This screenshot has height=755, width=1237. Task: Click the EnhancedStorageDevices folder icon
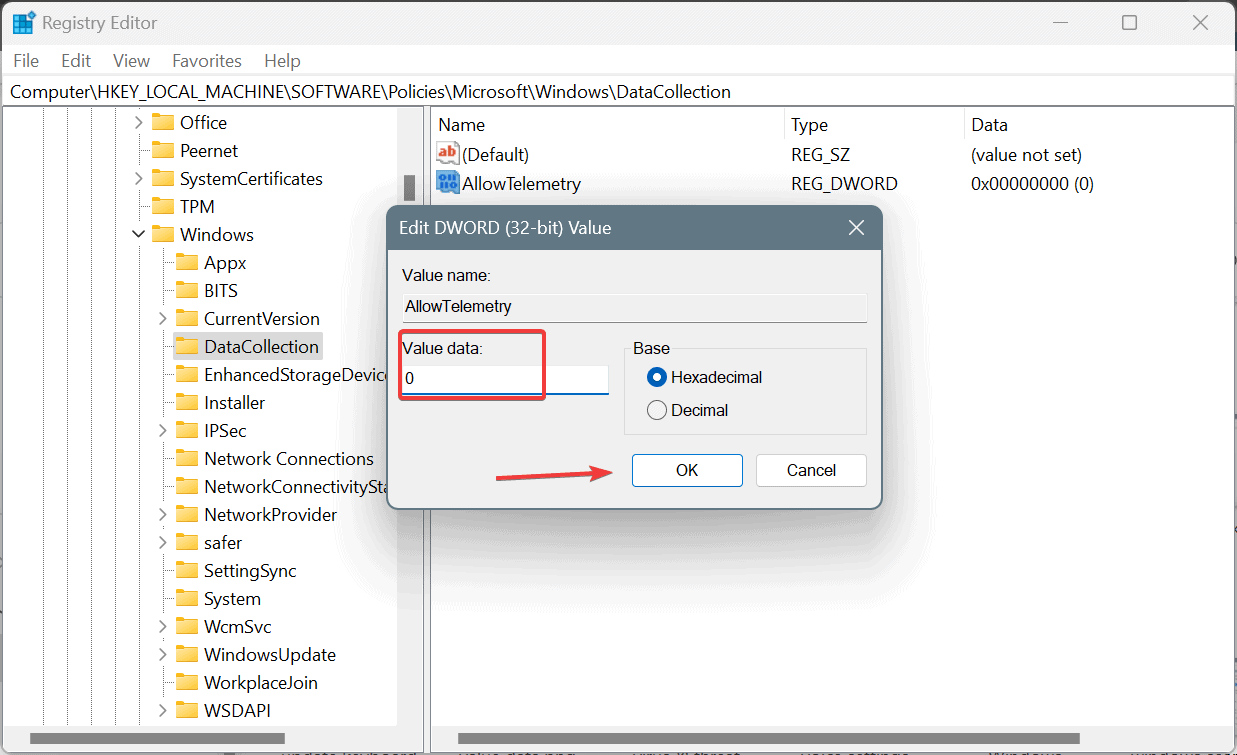click(187, 374)
